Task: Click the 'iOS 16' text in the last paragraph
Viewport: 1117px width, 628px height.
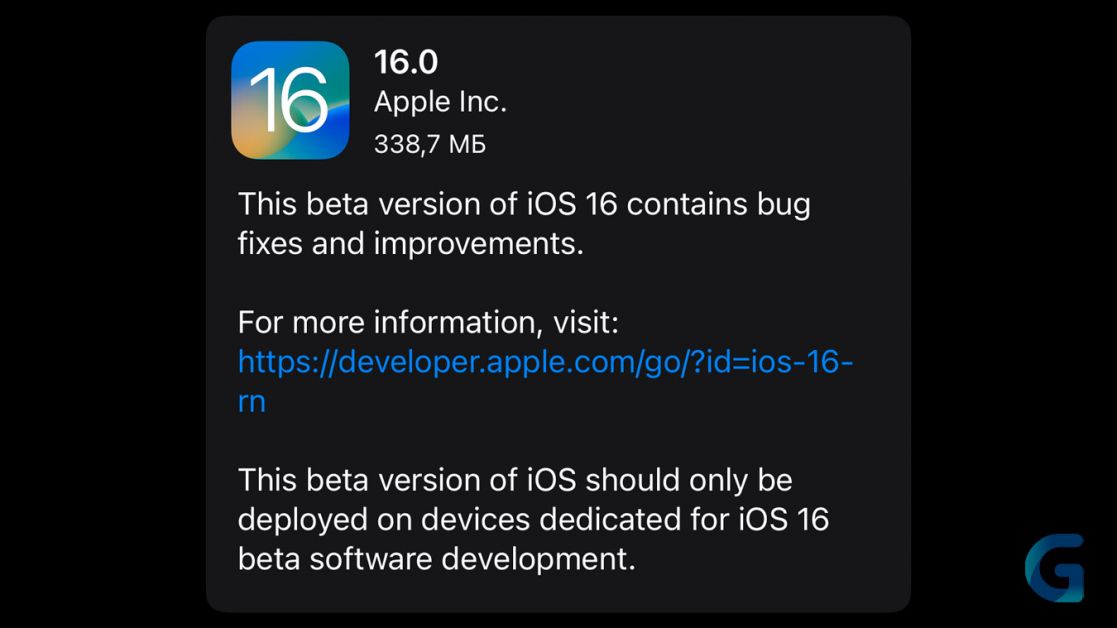Action: (x=784, y=519)
